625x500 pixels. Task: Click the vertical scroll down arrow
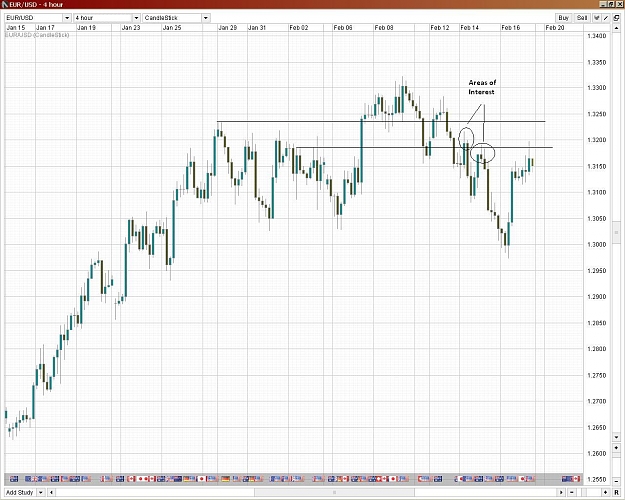point(616,437)
